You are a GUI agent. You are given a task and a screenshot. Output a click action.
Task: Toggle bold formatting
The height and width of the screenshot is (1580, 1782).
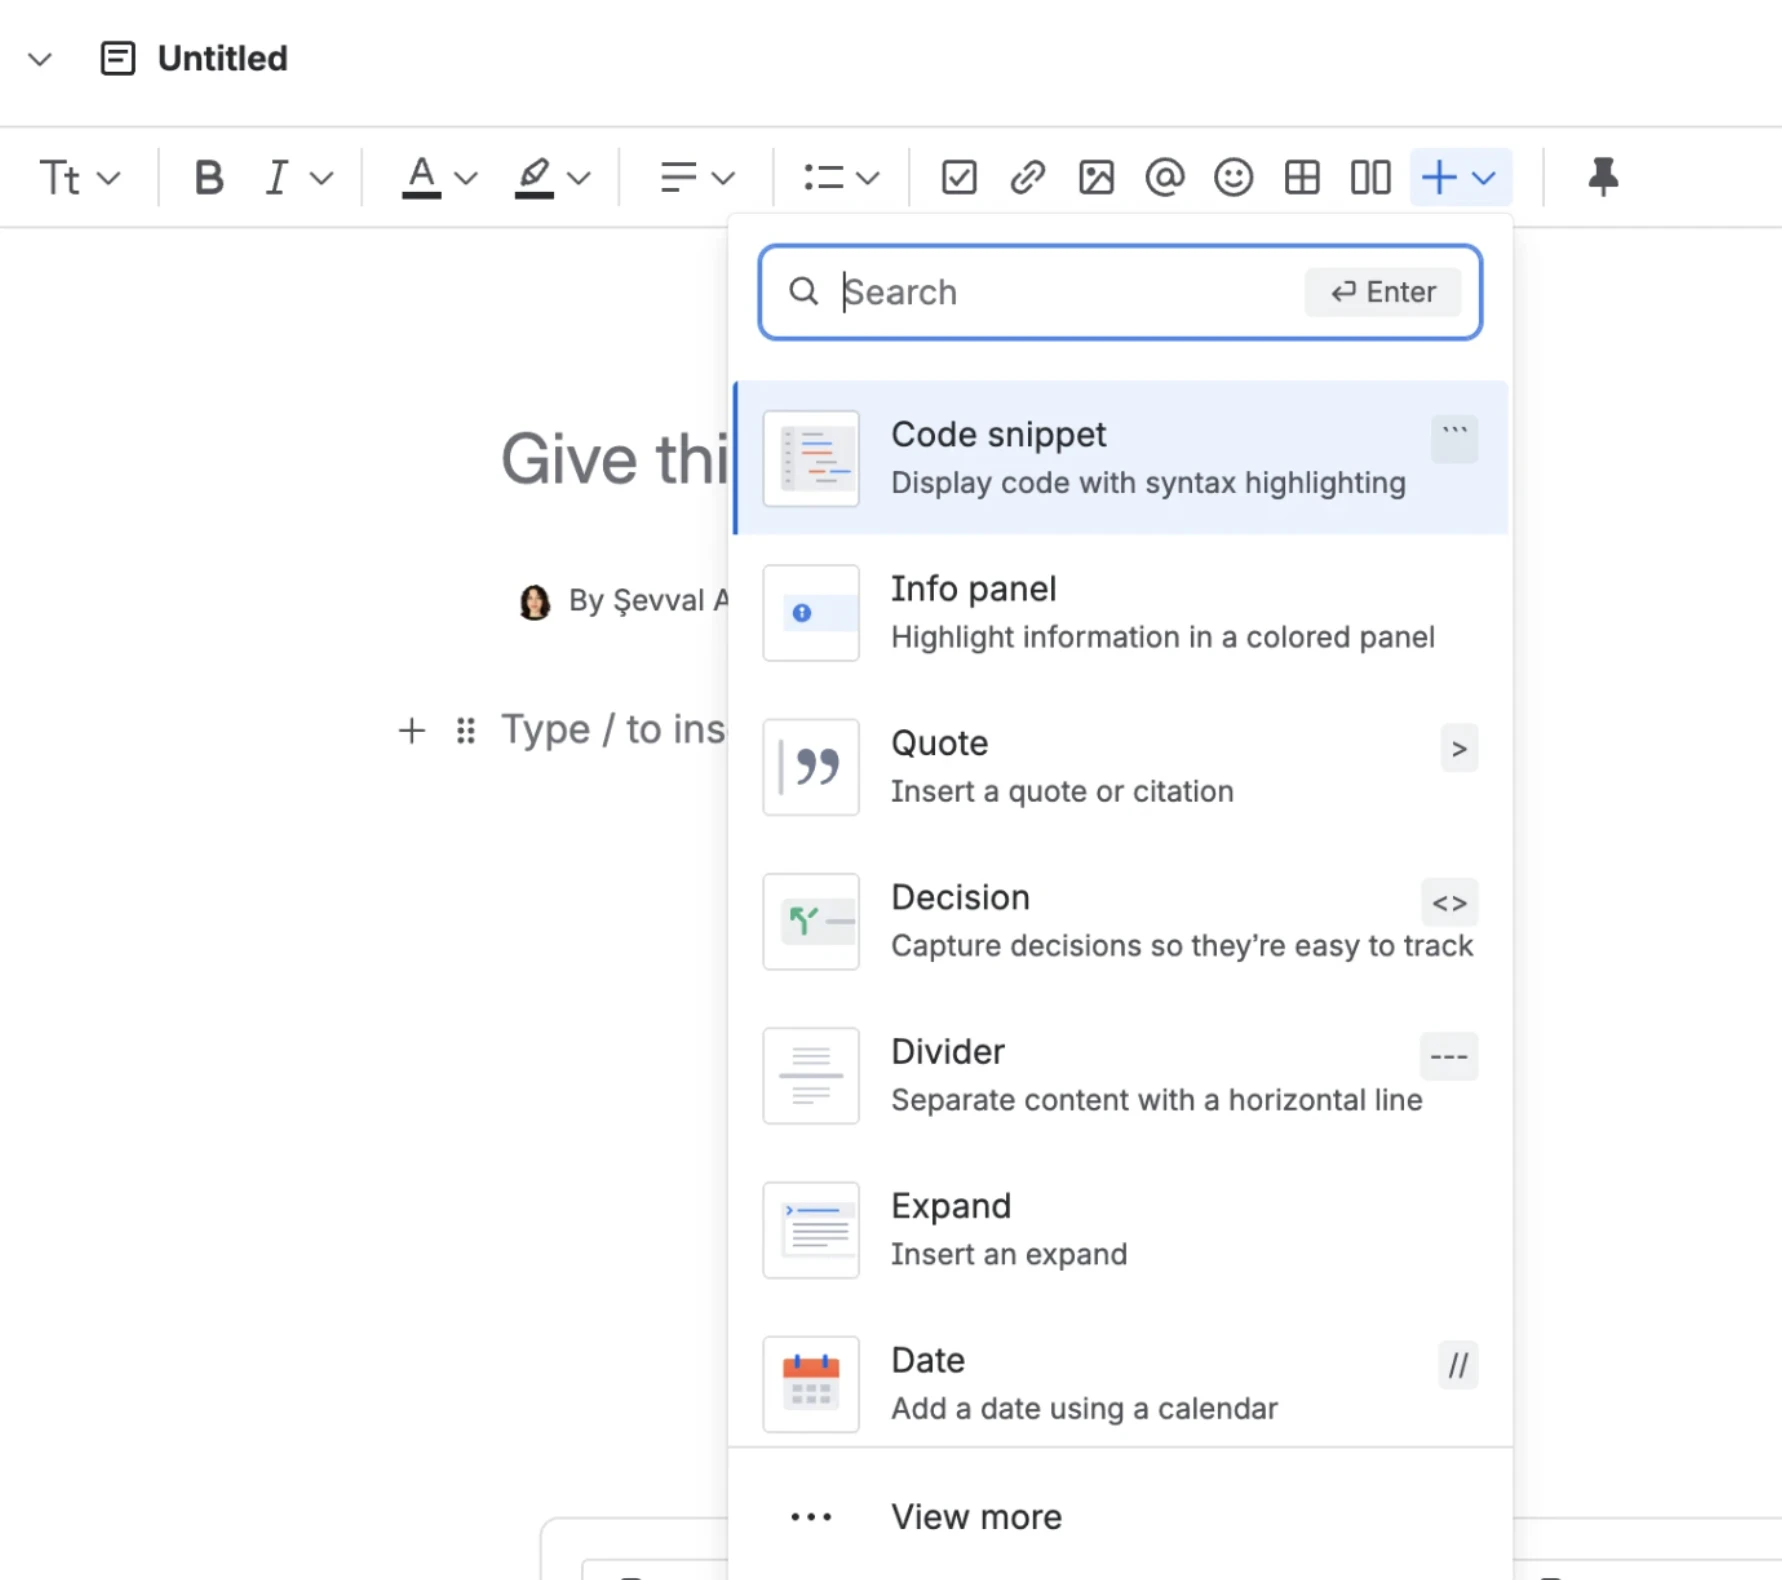[208, 178]
